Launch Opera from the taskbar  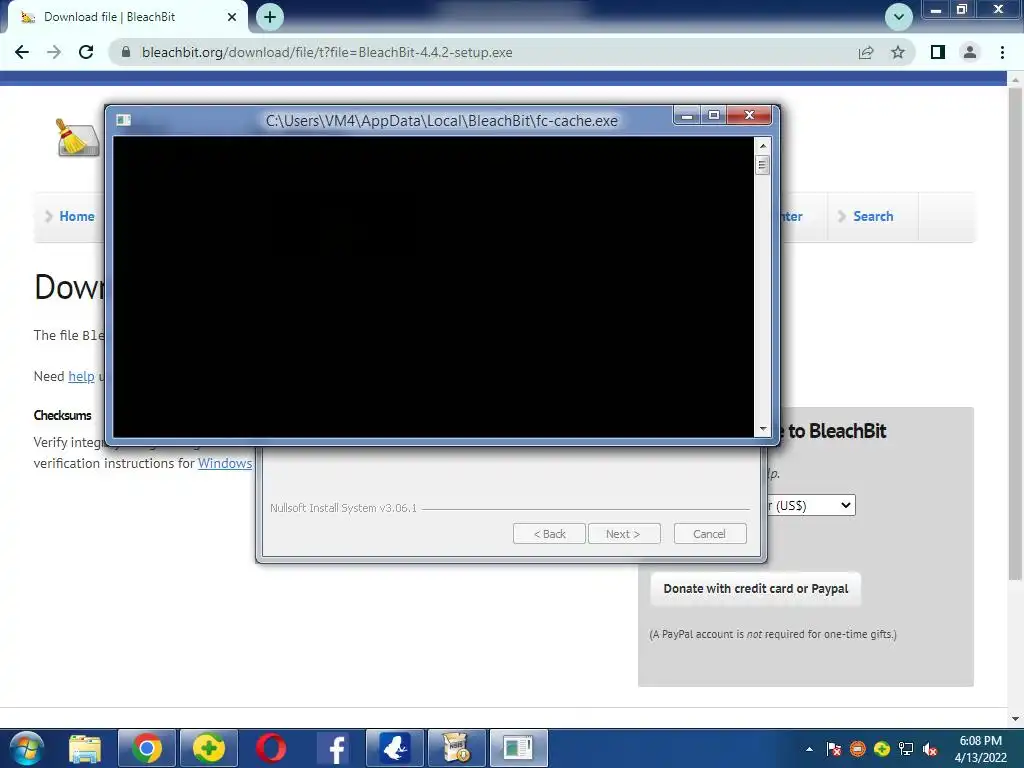click(x=270, y=748)
